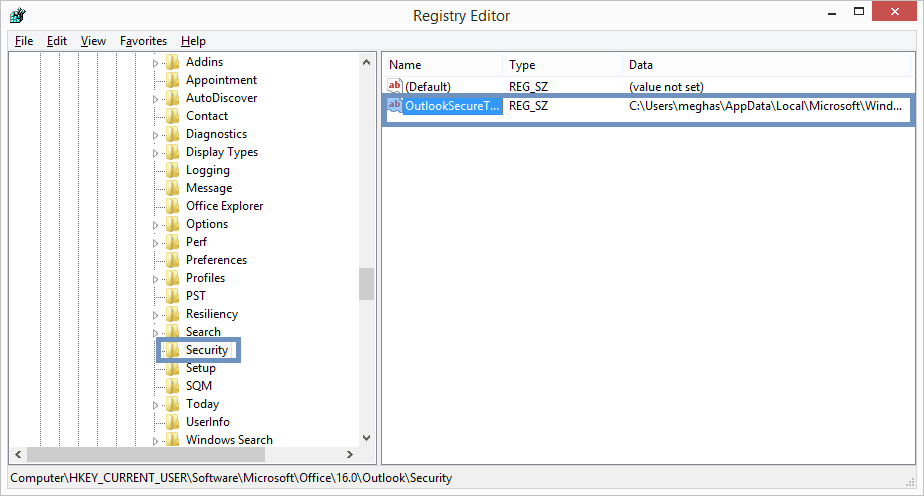924x496 pixels.
Task: Click the tree's horizontal scrollbar right arrow
Action: pos(349,454)
